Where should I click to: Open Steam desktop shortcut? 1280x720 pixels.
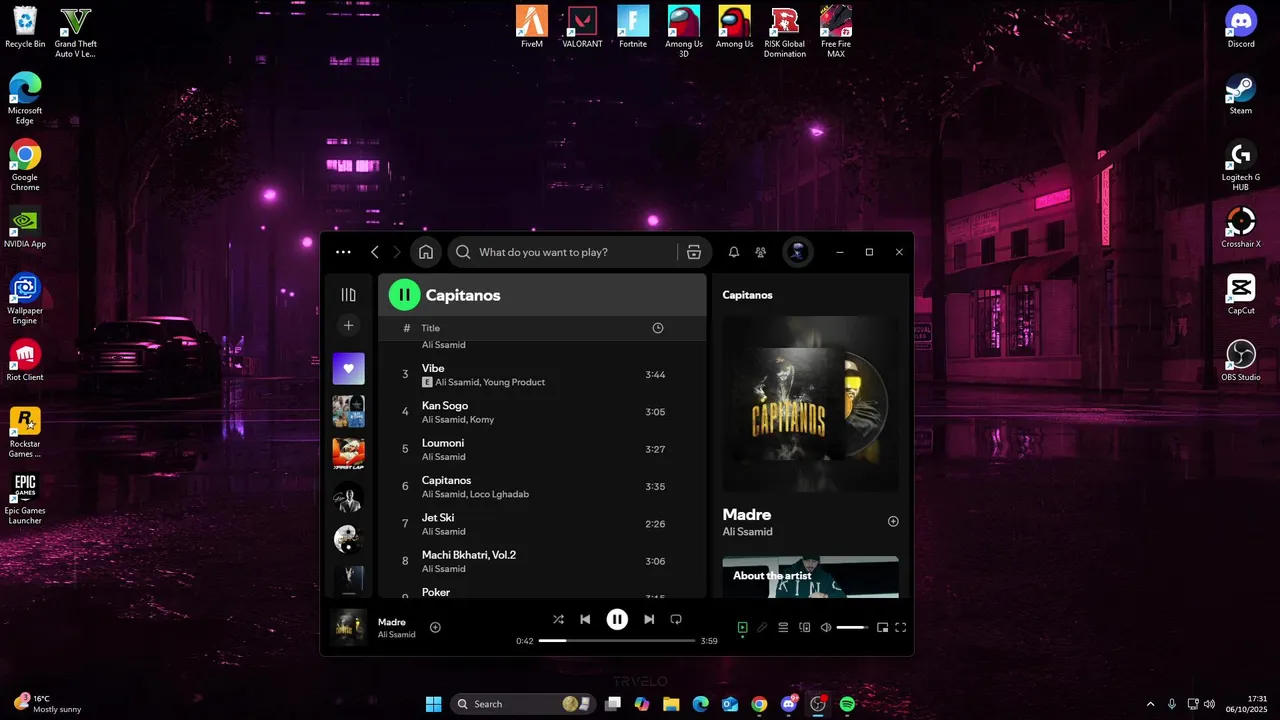(1241, 94)
